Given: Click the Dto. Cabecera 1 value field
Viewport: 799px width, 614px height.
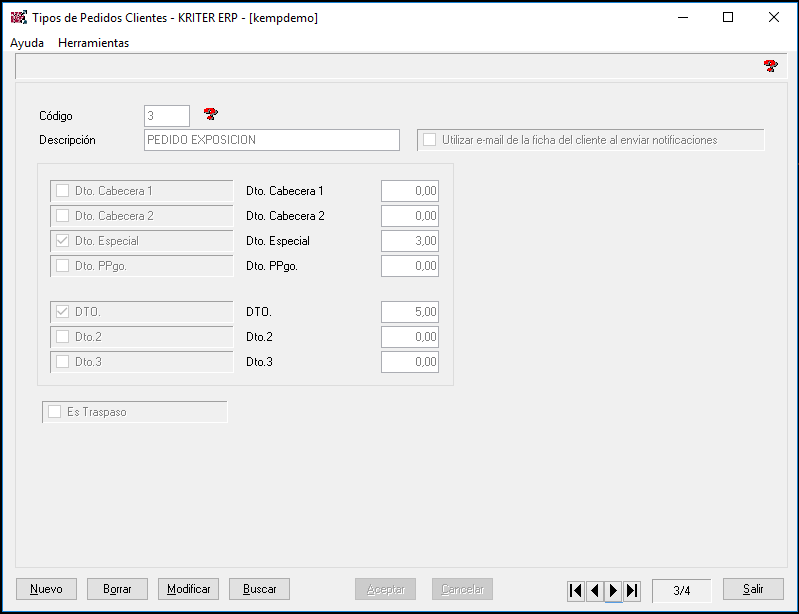Looking at the screenshot, I should (410, 191).
